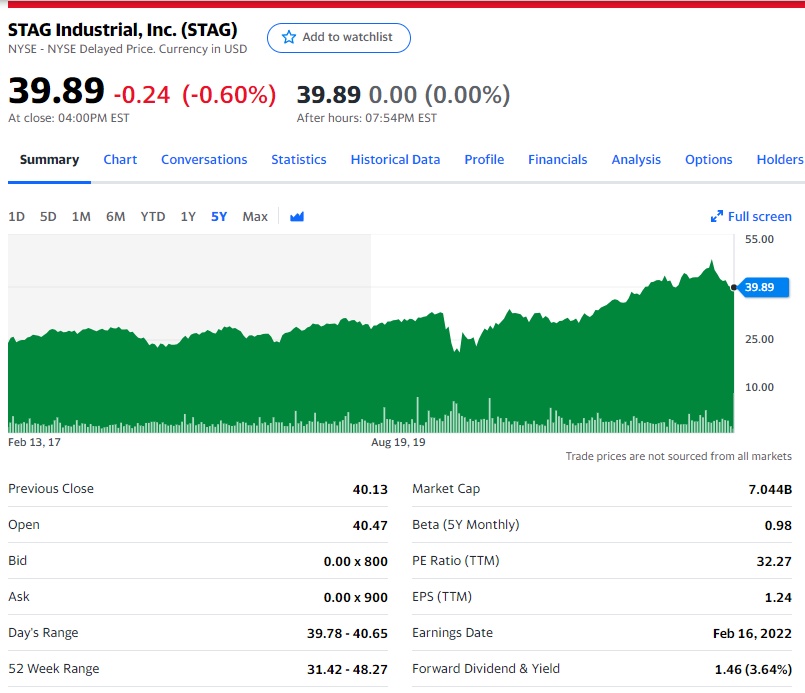This screenshot has height=693, width=805.
Task: Click the Feb 13, 17 axis date
Action: 34,442
